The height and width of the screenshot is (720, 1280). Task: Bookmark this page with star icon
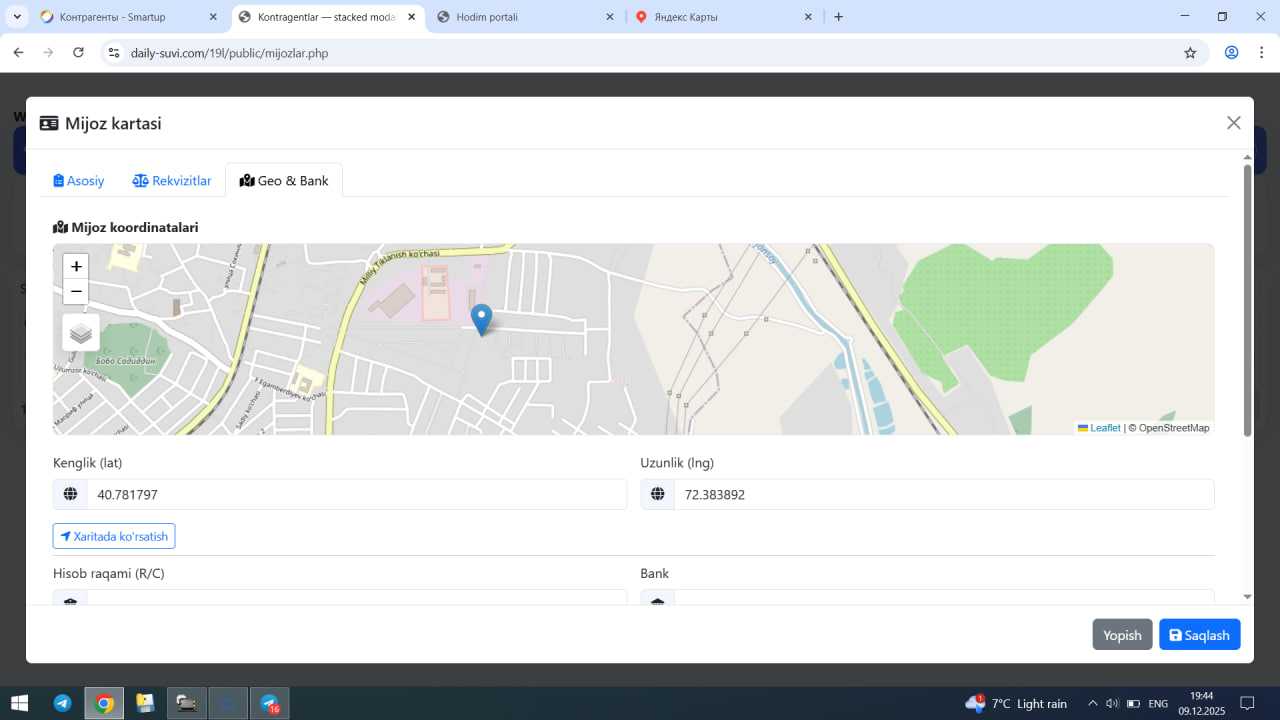(1190, 53)
